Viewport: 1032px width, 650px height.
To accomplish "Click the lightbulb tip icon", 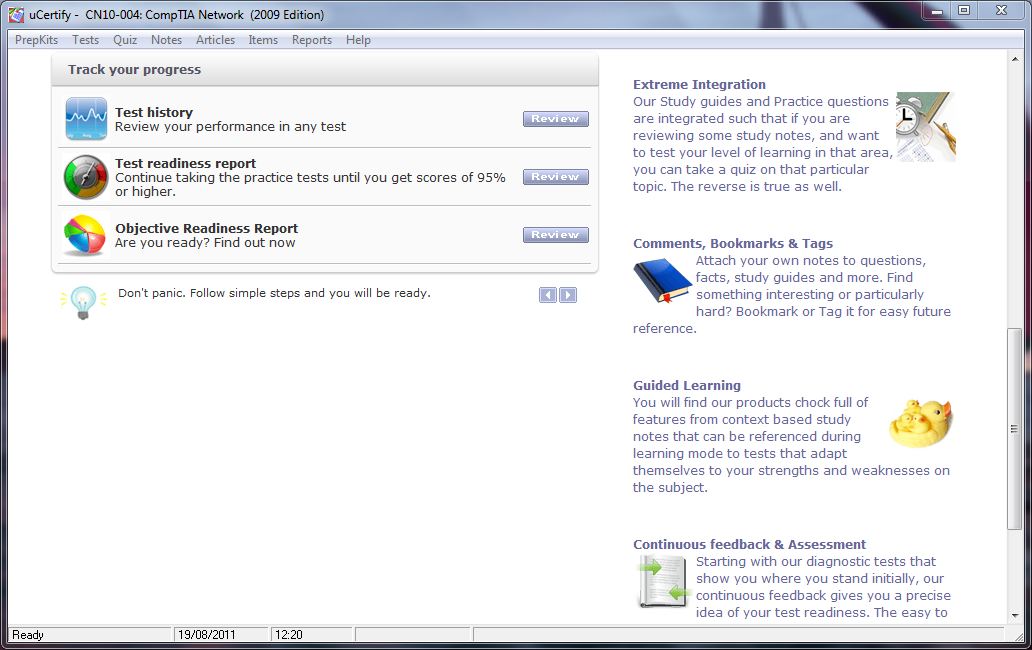I will [83, 303].
